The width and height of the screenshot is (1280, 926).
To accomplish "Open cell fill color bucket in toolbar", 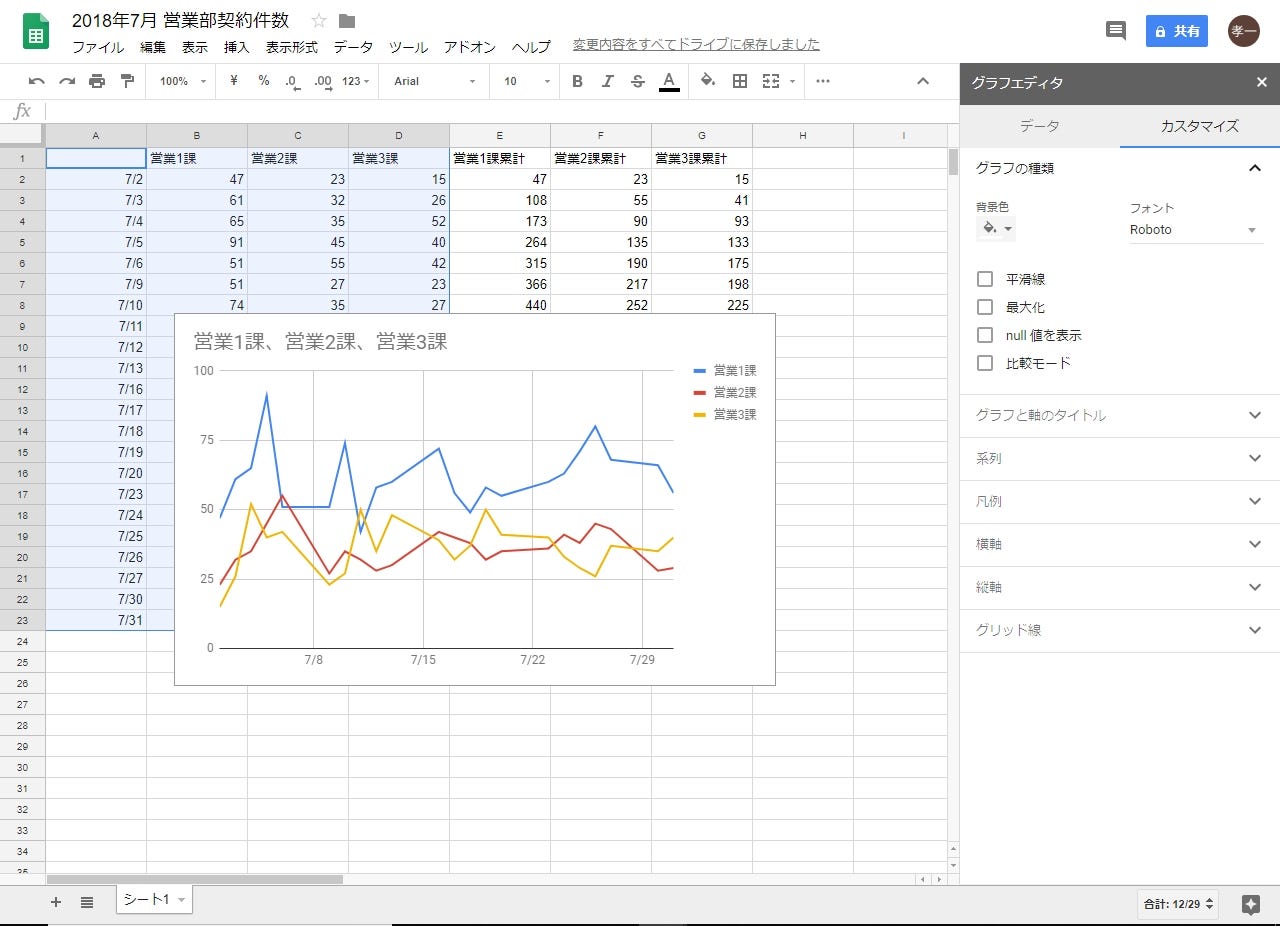I will [708, 81].
